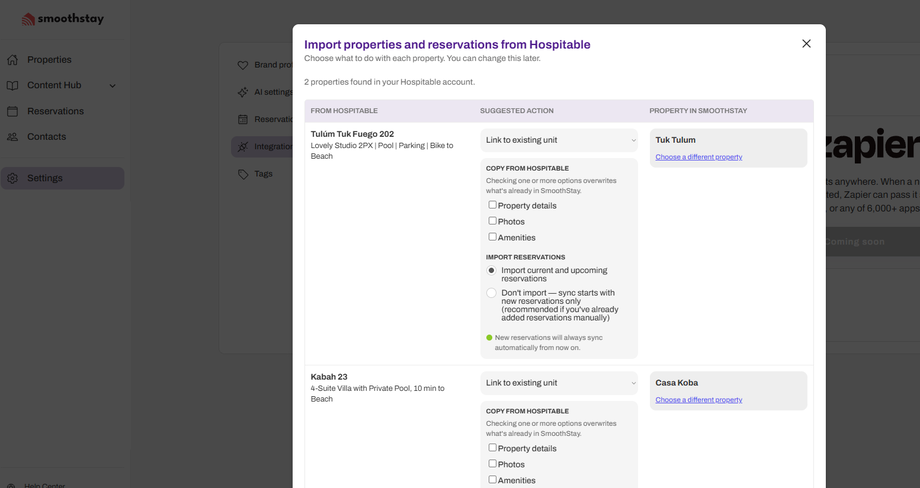Open Link to existing unit dropdown for Tulúm
Viewport: 920px width, 488px height.
click(559, 140)
